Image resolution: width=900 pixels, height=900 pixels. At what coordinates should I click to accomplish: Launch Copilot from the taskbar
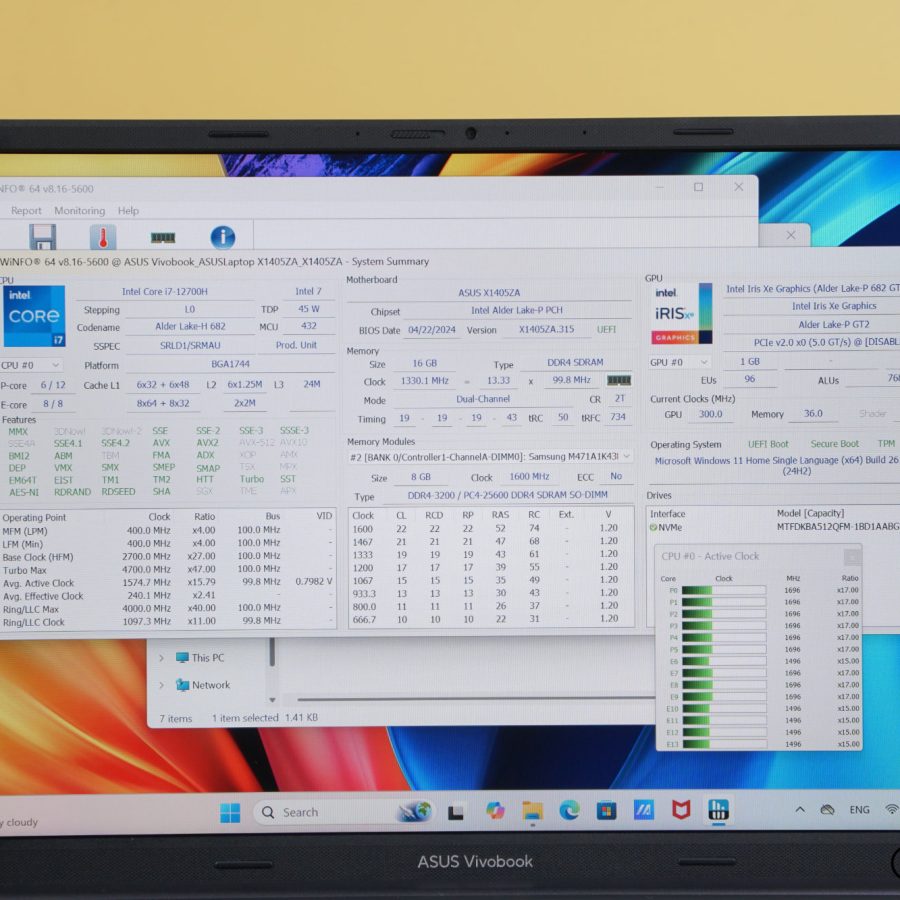click(x=495, y=811)
